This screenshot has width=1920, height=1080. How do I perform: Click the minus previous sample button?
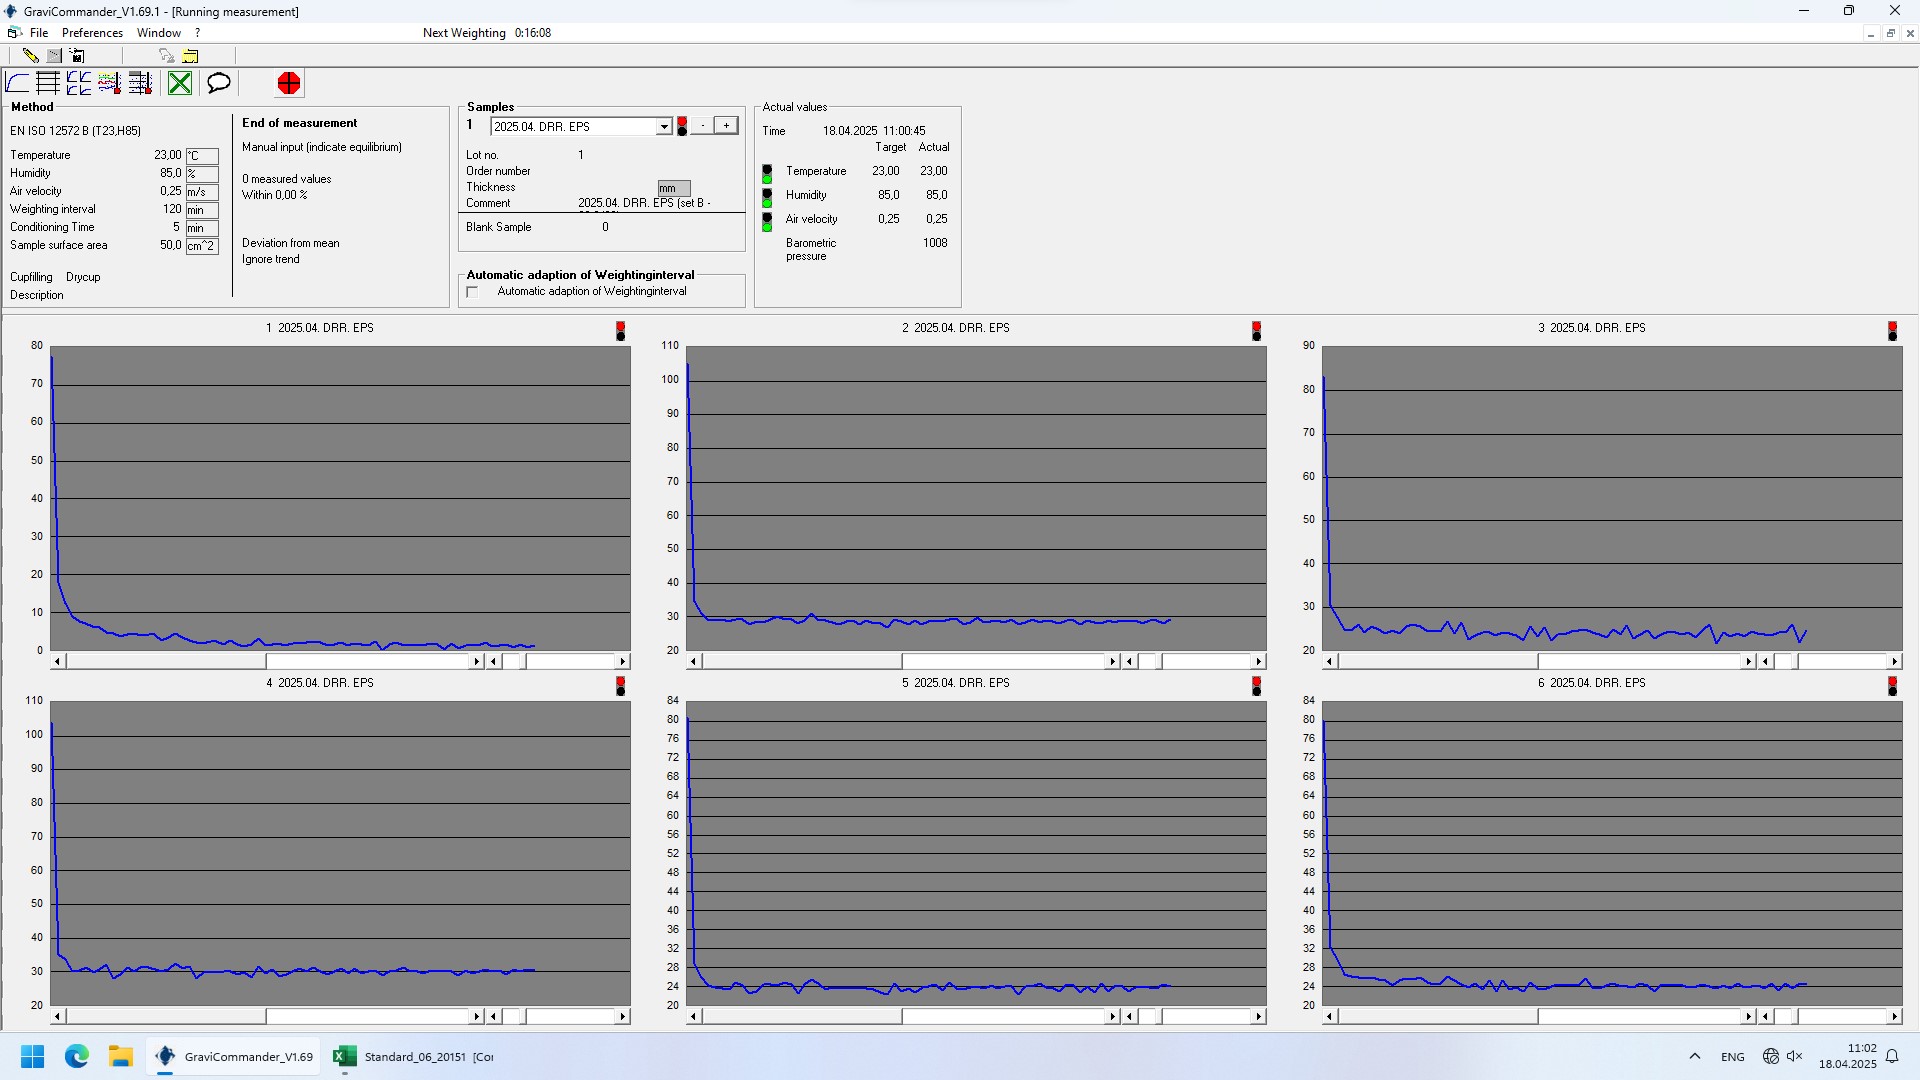703,126
